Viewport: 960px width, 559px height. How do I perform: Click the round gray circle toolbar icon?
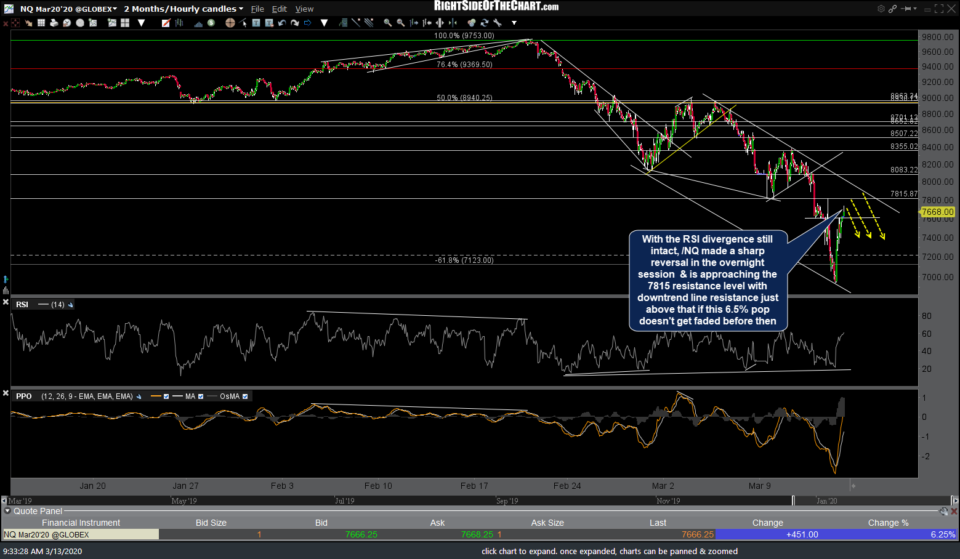click(80, 23)
